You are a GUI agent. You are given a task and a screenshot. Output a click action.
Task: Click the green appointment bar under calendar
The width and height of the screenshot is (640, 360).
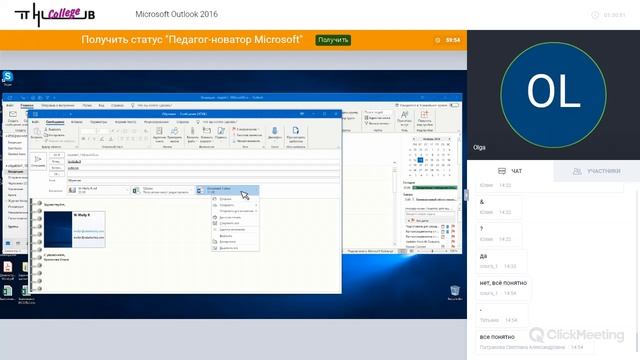click(x=434, y=187)
